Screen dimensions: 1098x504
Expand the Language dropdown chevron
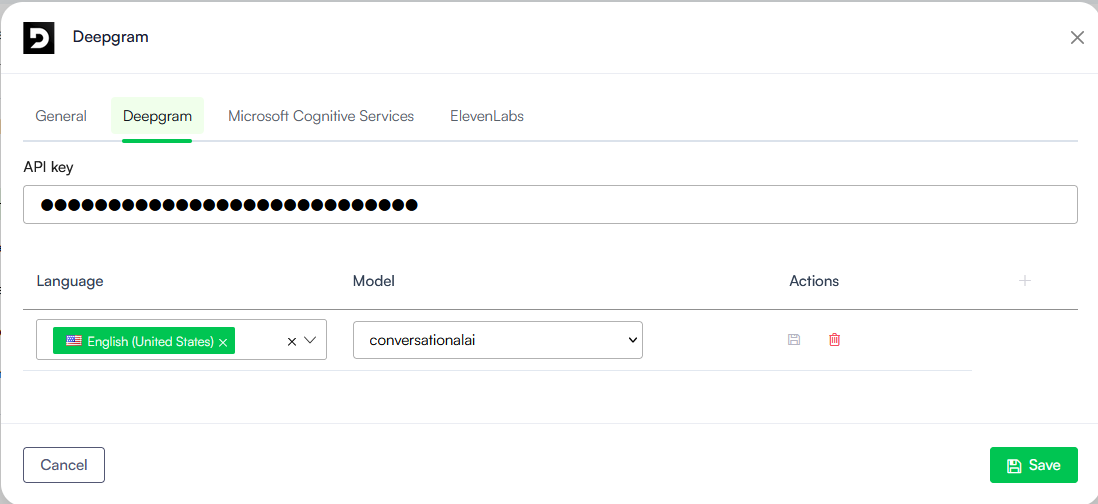[x=310, y=340]
